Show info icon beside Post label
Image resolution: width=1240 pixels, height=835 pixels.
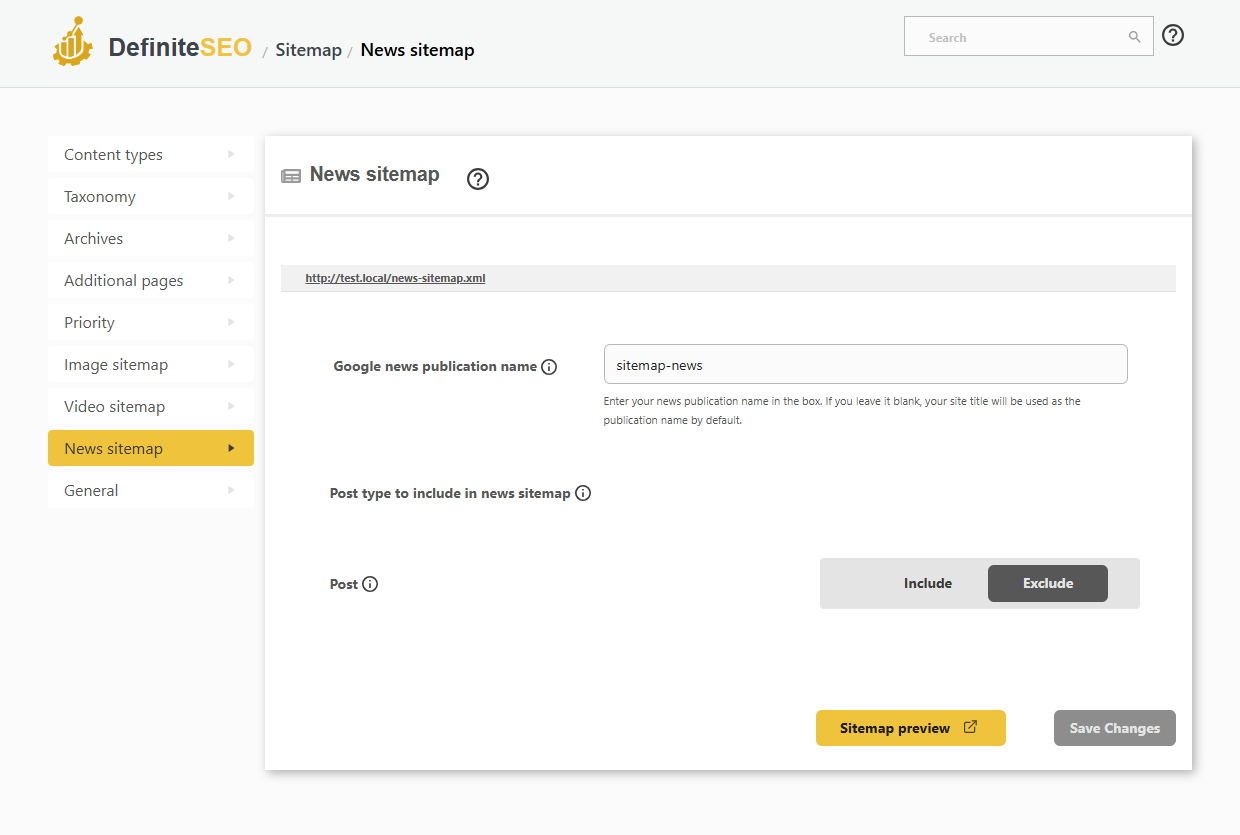pos(370,584)
